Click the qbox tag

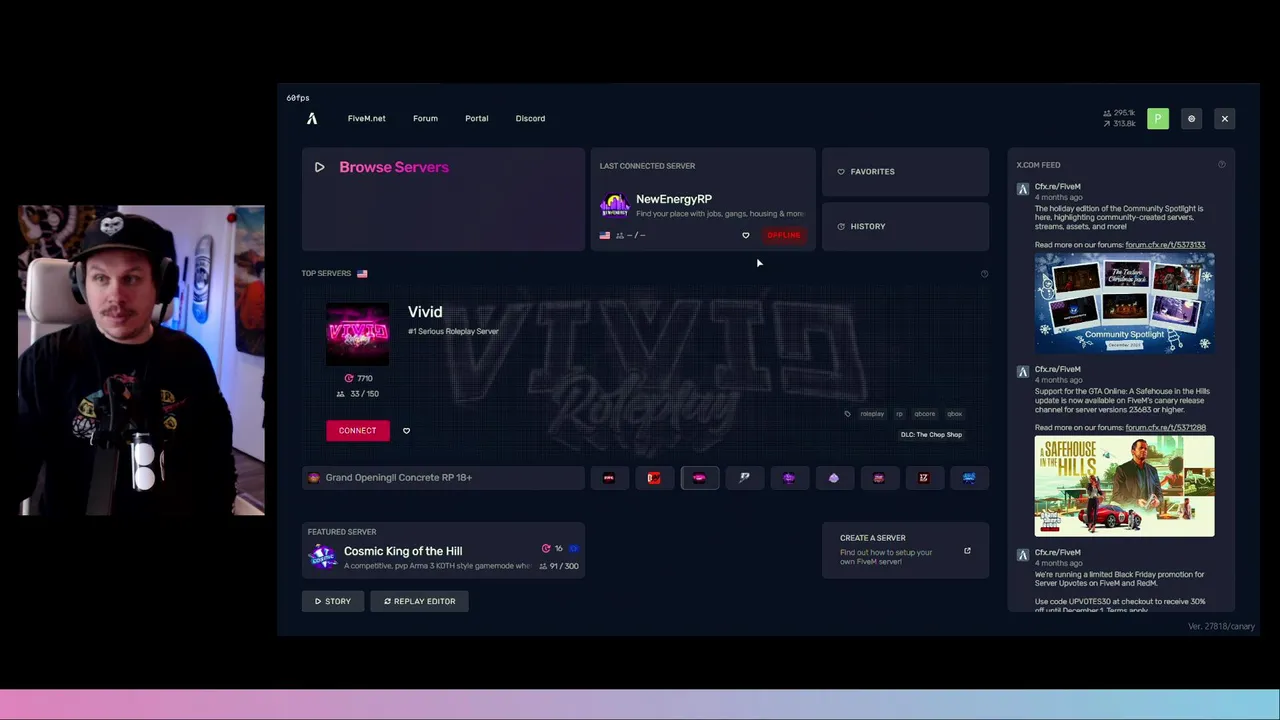pyautogui.click(x=954, y=414)
